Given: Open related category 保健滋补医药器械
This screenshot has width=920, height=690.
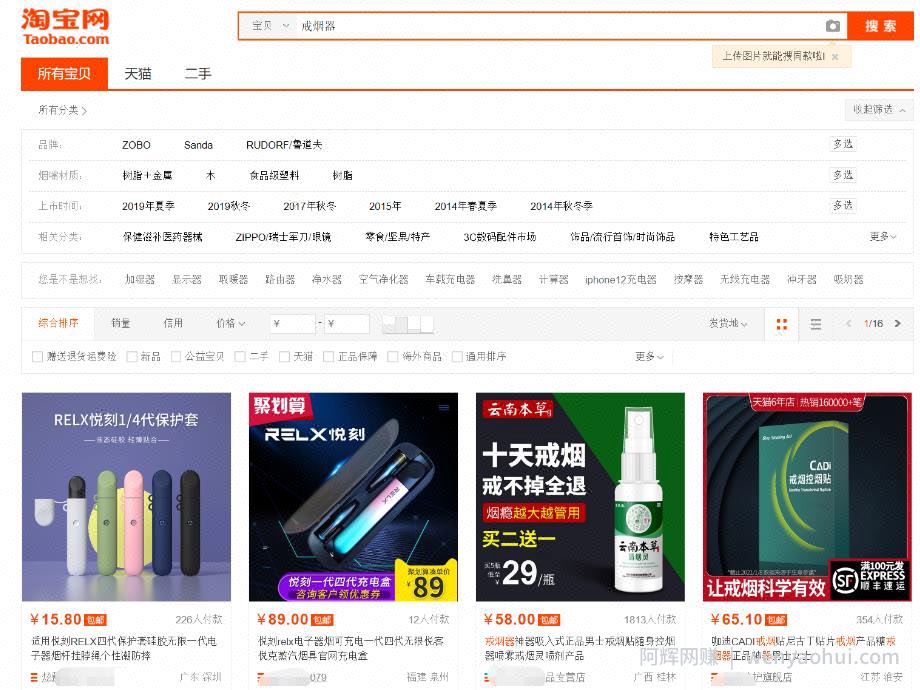Looking at the screenshot, I should pyautogui.click(x=163, y=236).
